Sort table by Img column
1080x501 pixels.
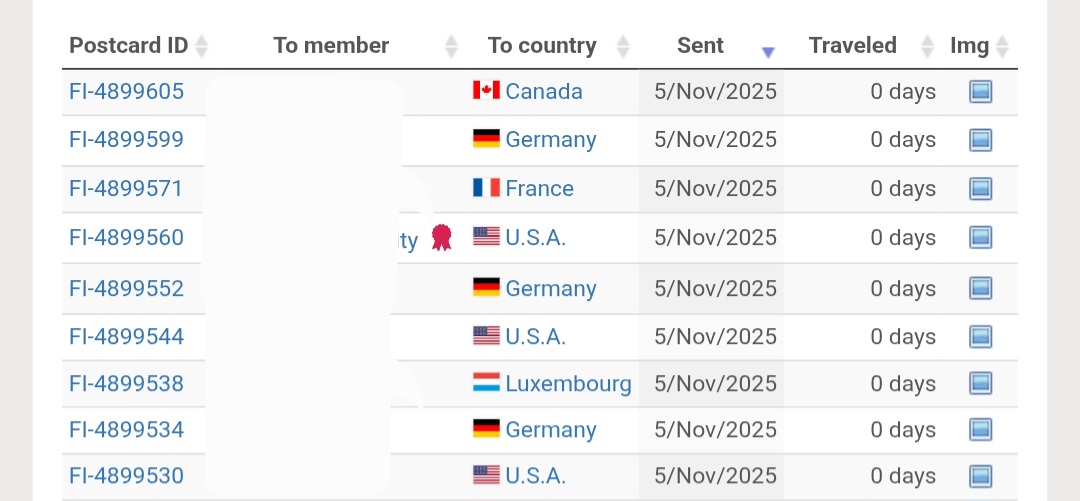1002,46
